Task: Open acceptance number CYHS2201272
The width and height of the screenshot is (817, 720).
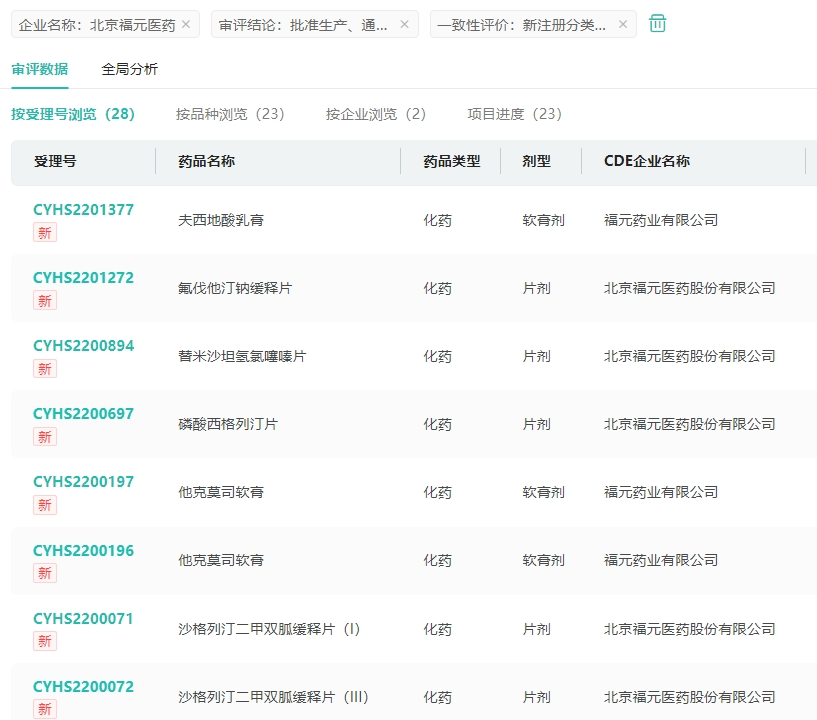Action: (x=83, y=278)
